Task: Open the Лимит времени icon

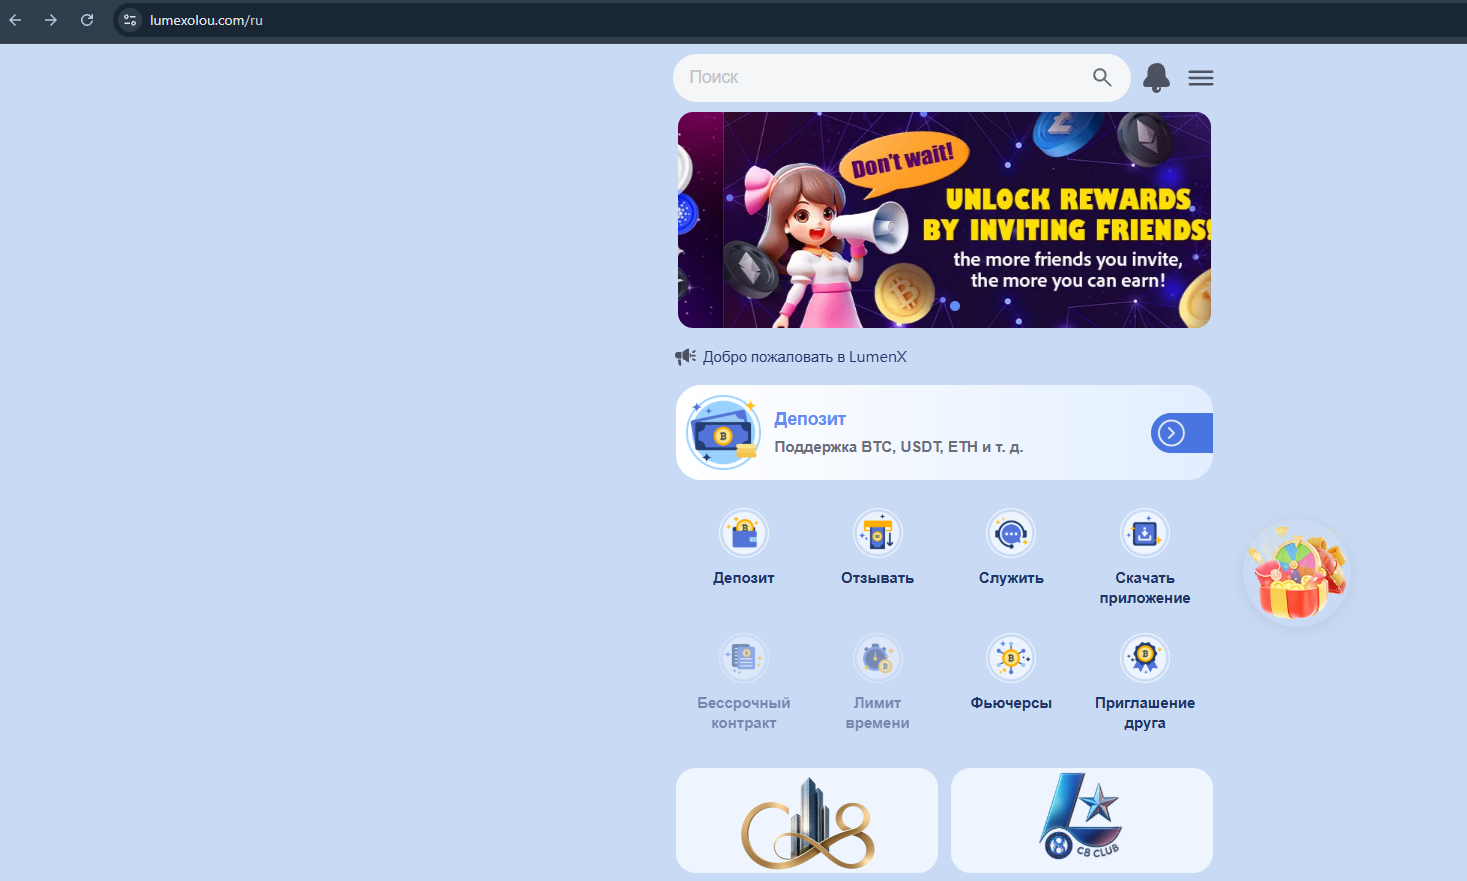Action: click(x=878, y=658)
